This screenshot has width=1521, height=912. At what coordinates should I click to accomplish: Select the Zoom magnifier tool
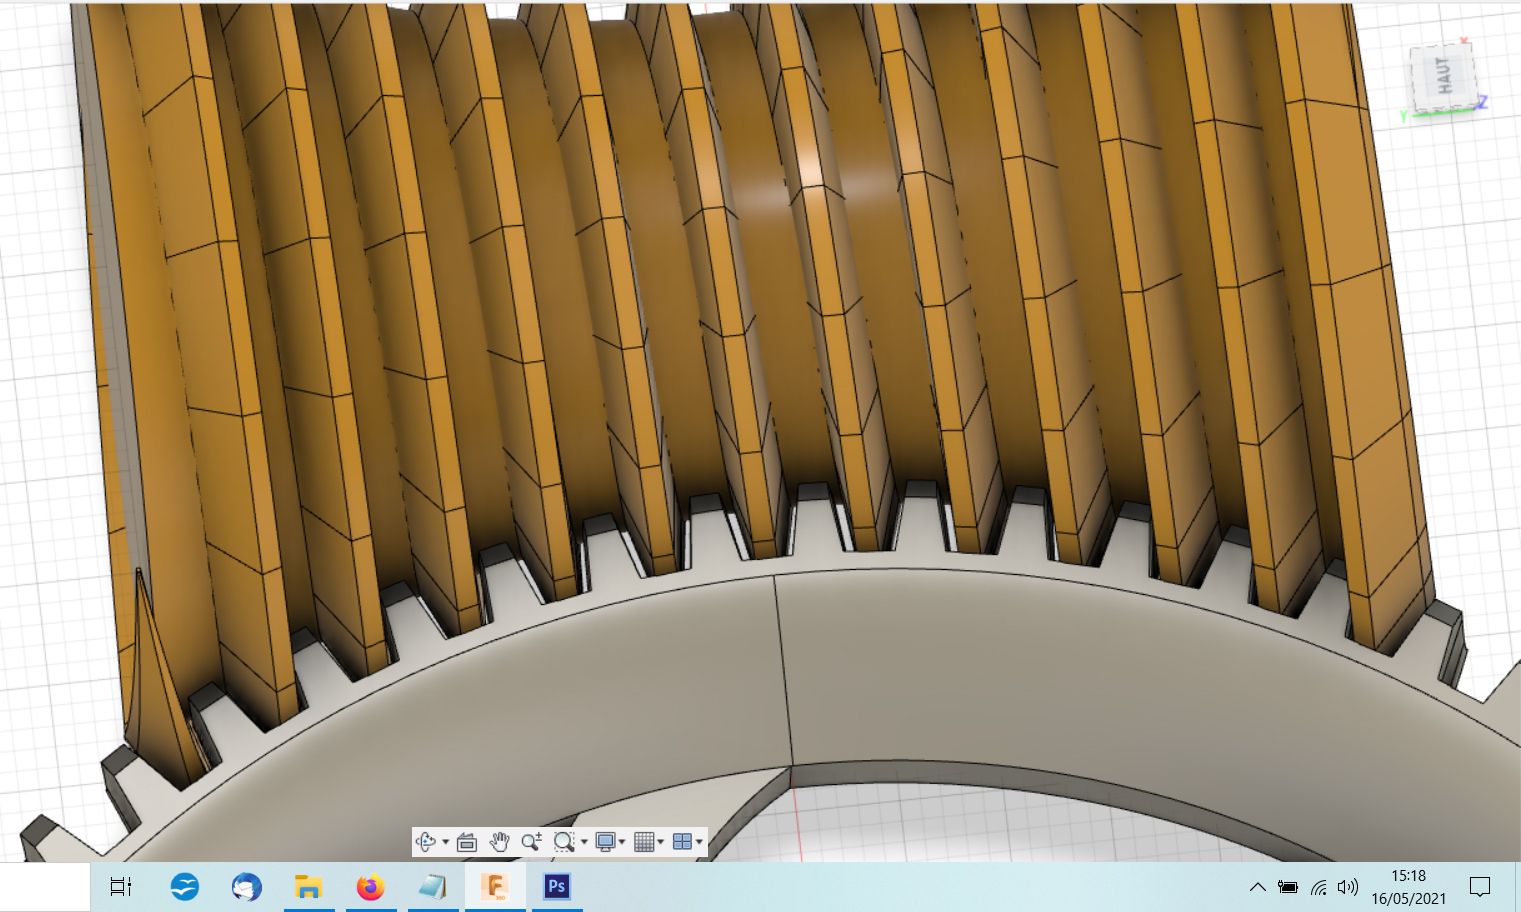click(531, 842)
